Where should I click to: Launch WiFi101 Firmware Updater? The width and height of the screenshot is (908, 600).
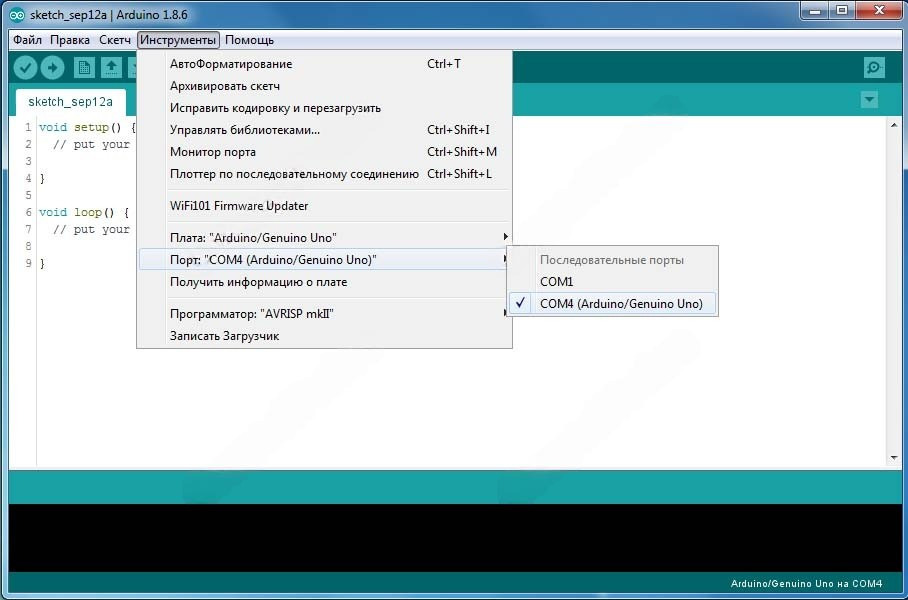pos(239,206)
